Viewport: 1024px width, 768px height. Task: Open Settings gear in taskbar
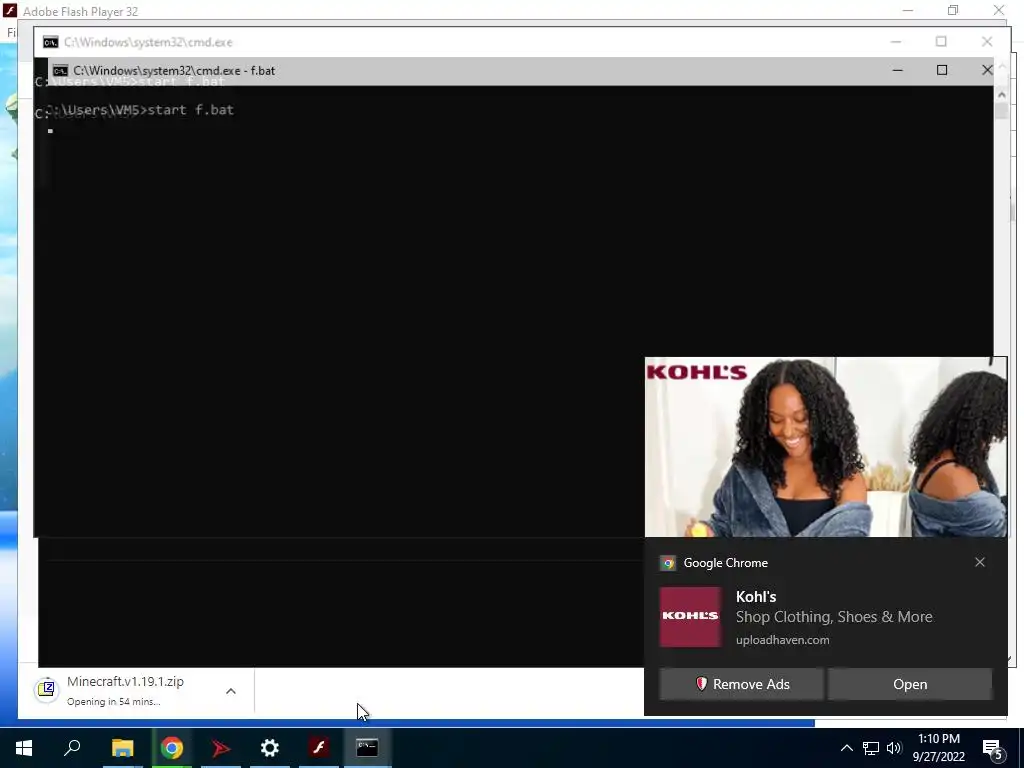(x=270, y=748)
